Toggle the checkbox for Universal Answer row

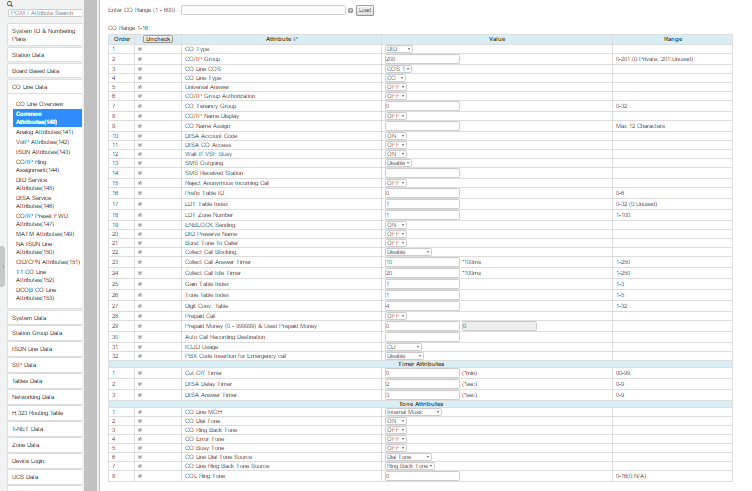pos(139,86)
